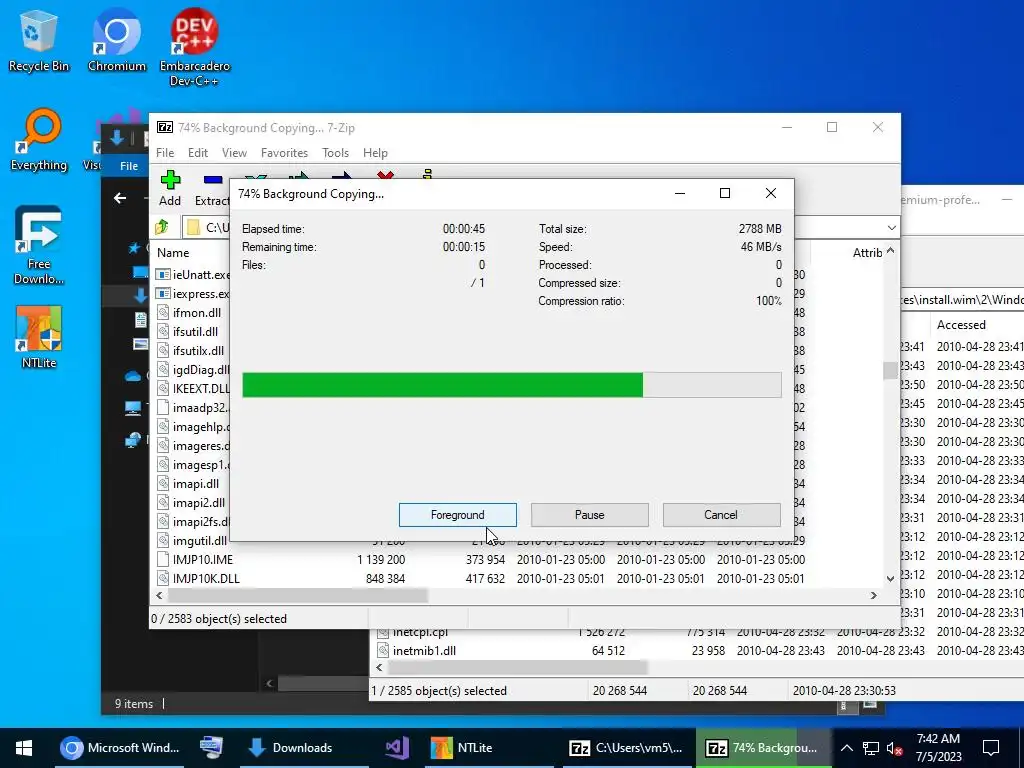
Task: Switch to C:\Users\vm5 7-Zip taskbar item
Action: click(626, 748)
